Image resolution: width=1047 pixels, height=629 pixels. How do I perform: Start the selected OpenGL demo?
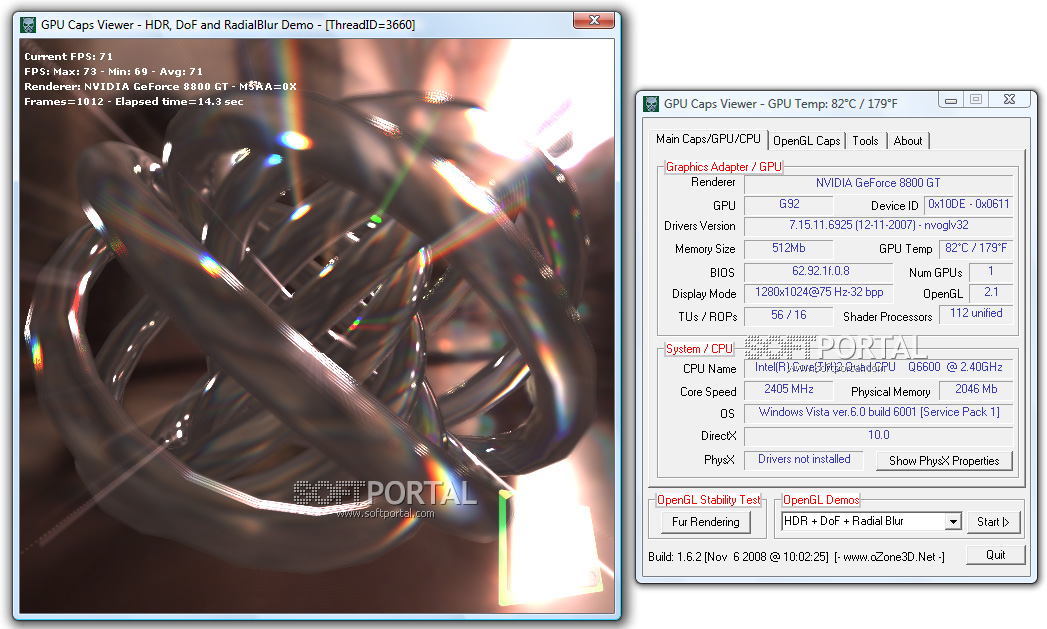993,521
